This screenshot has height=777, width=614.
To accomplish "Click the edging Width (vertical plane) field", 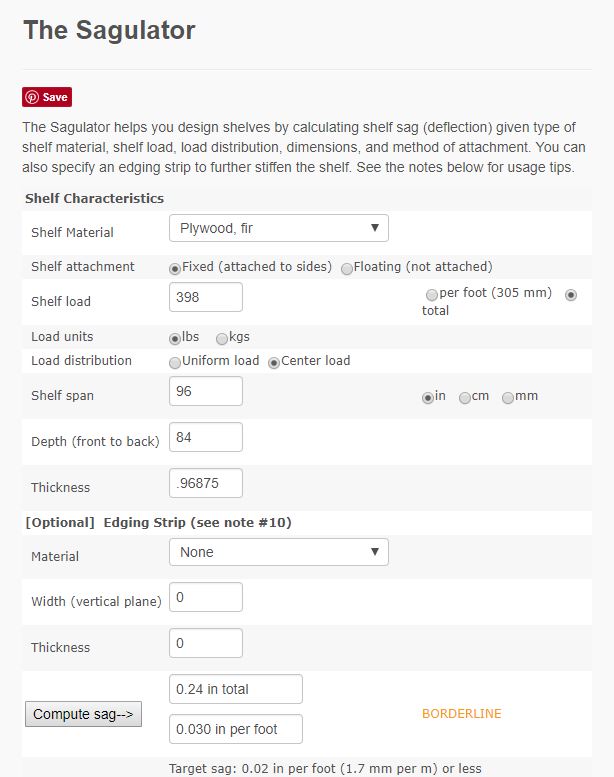I will (x=206, y=597).
